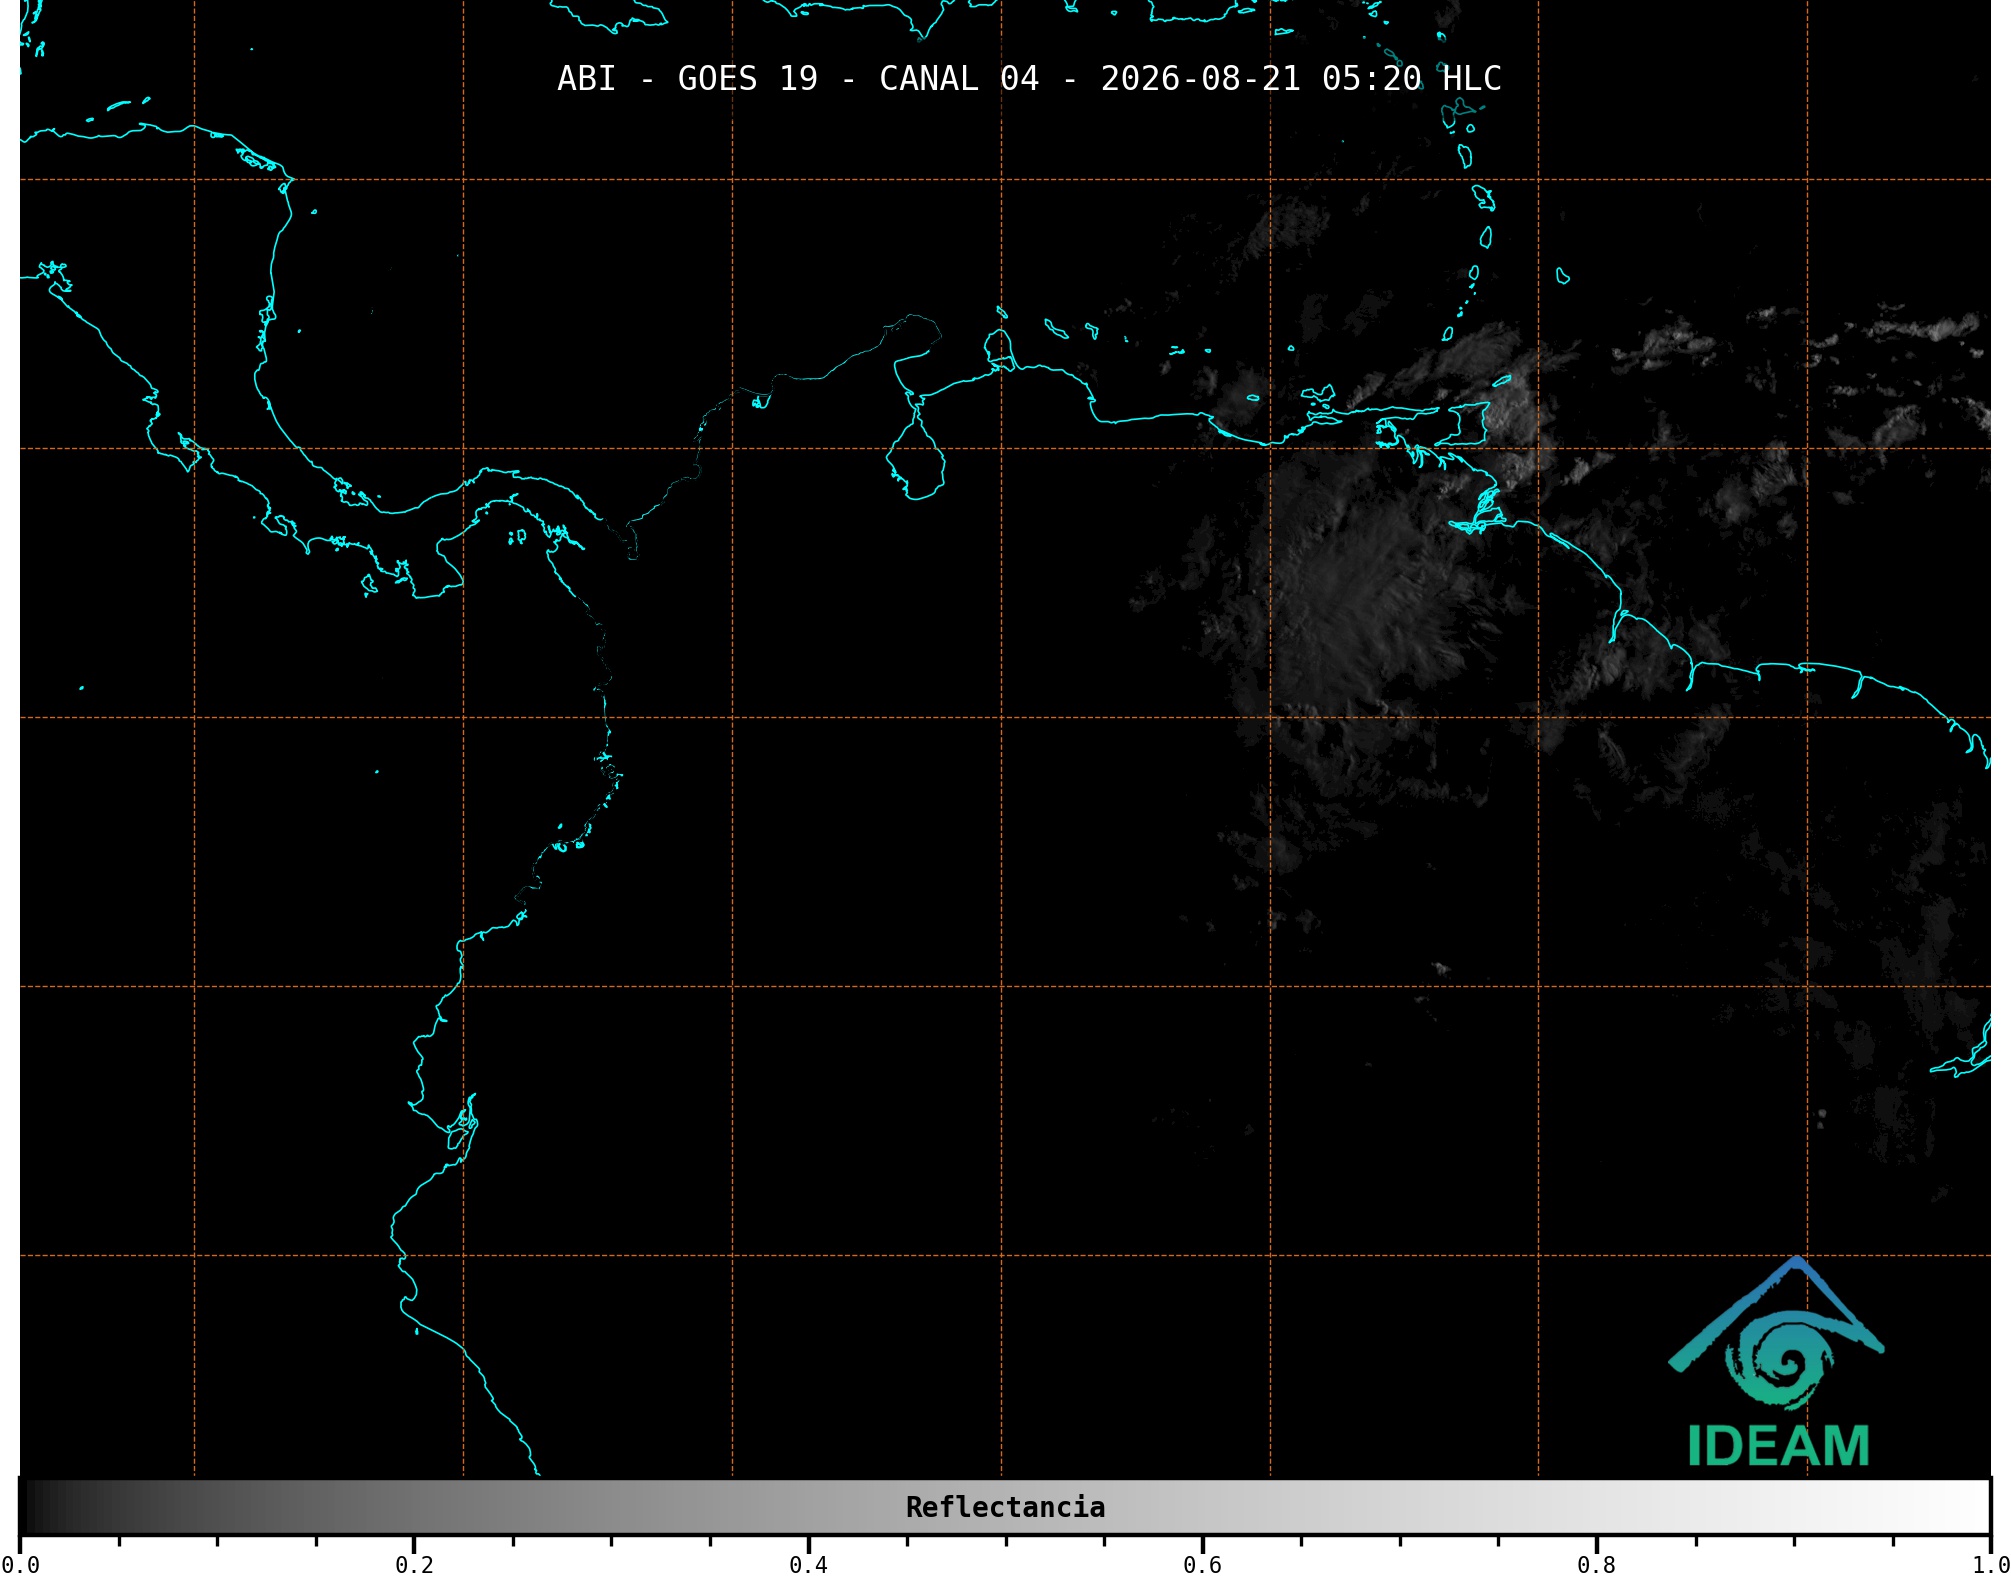Viewport: 2011px width, 1577px height.
Task: Click the IDEAM logo
Action: 1777,1362
